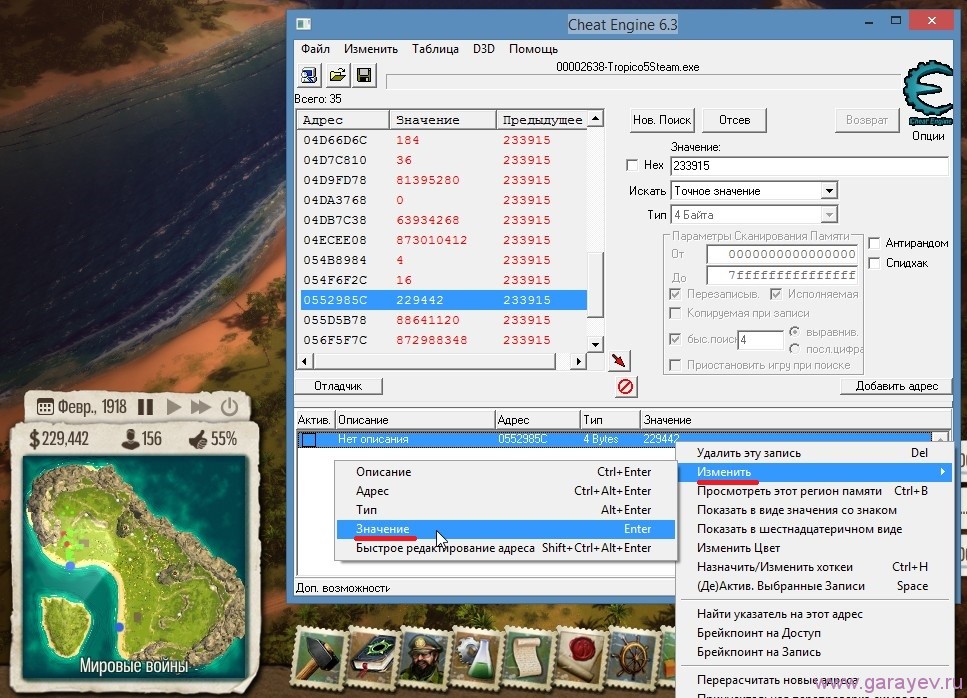Toggle Копируемая при записи checkbox
Viewport: 967px width, 698px height.
pyautogui.click(x=675, y=313)
